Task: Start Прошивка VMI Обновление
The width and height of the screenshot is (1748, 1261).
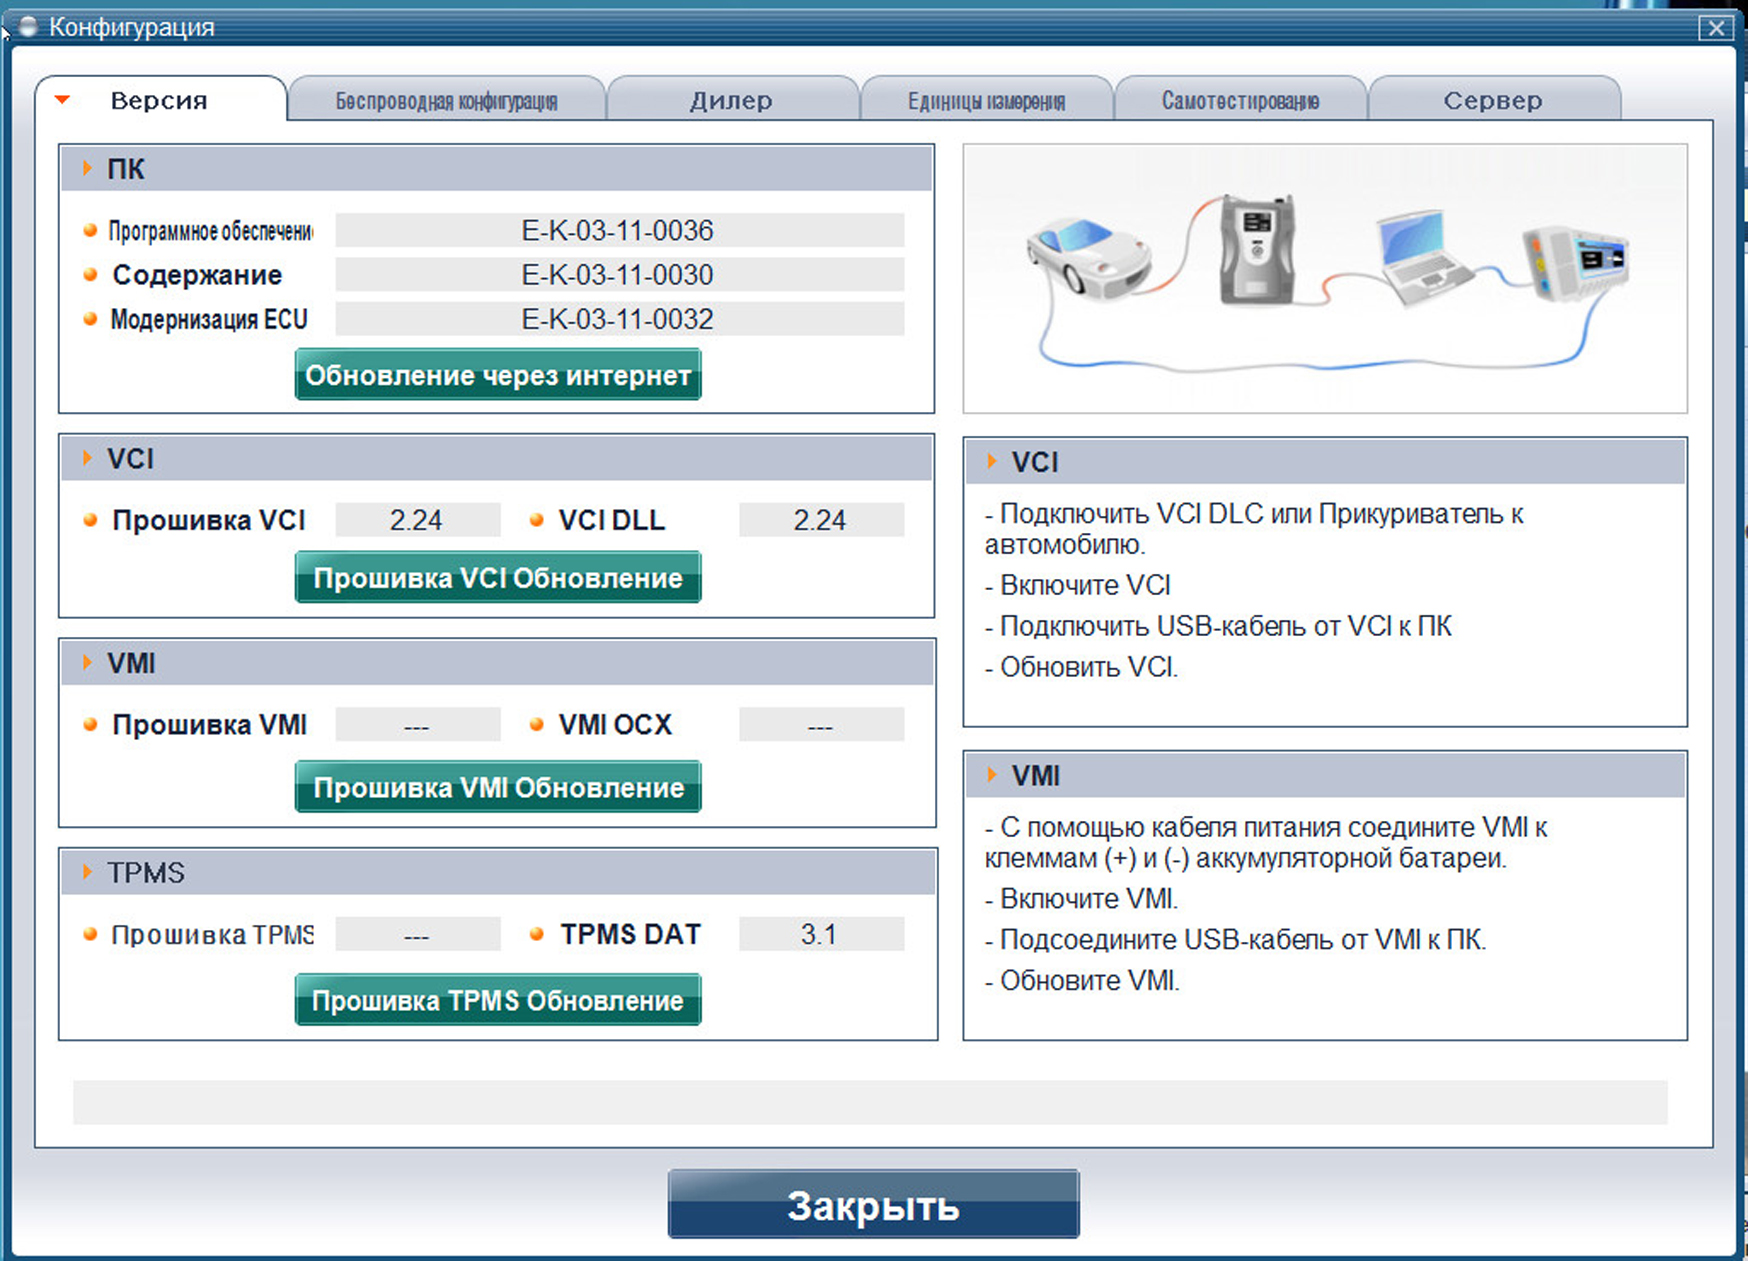Action: click(498, 787)
